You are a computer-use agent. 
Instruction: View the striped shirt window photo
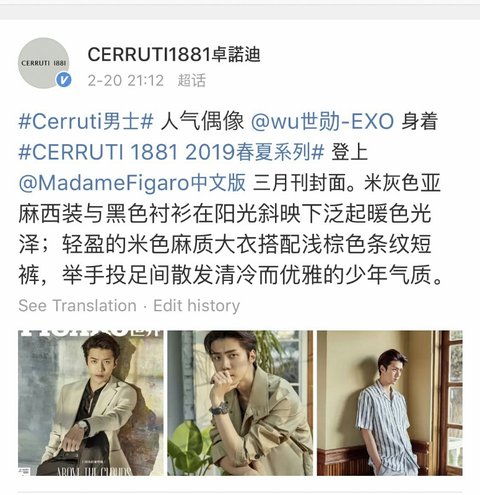click(390, 403)
